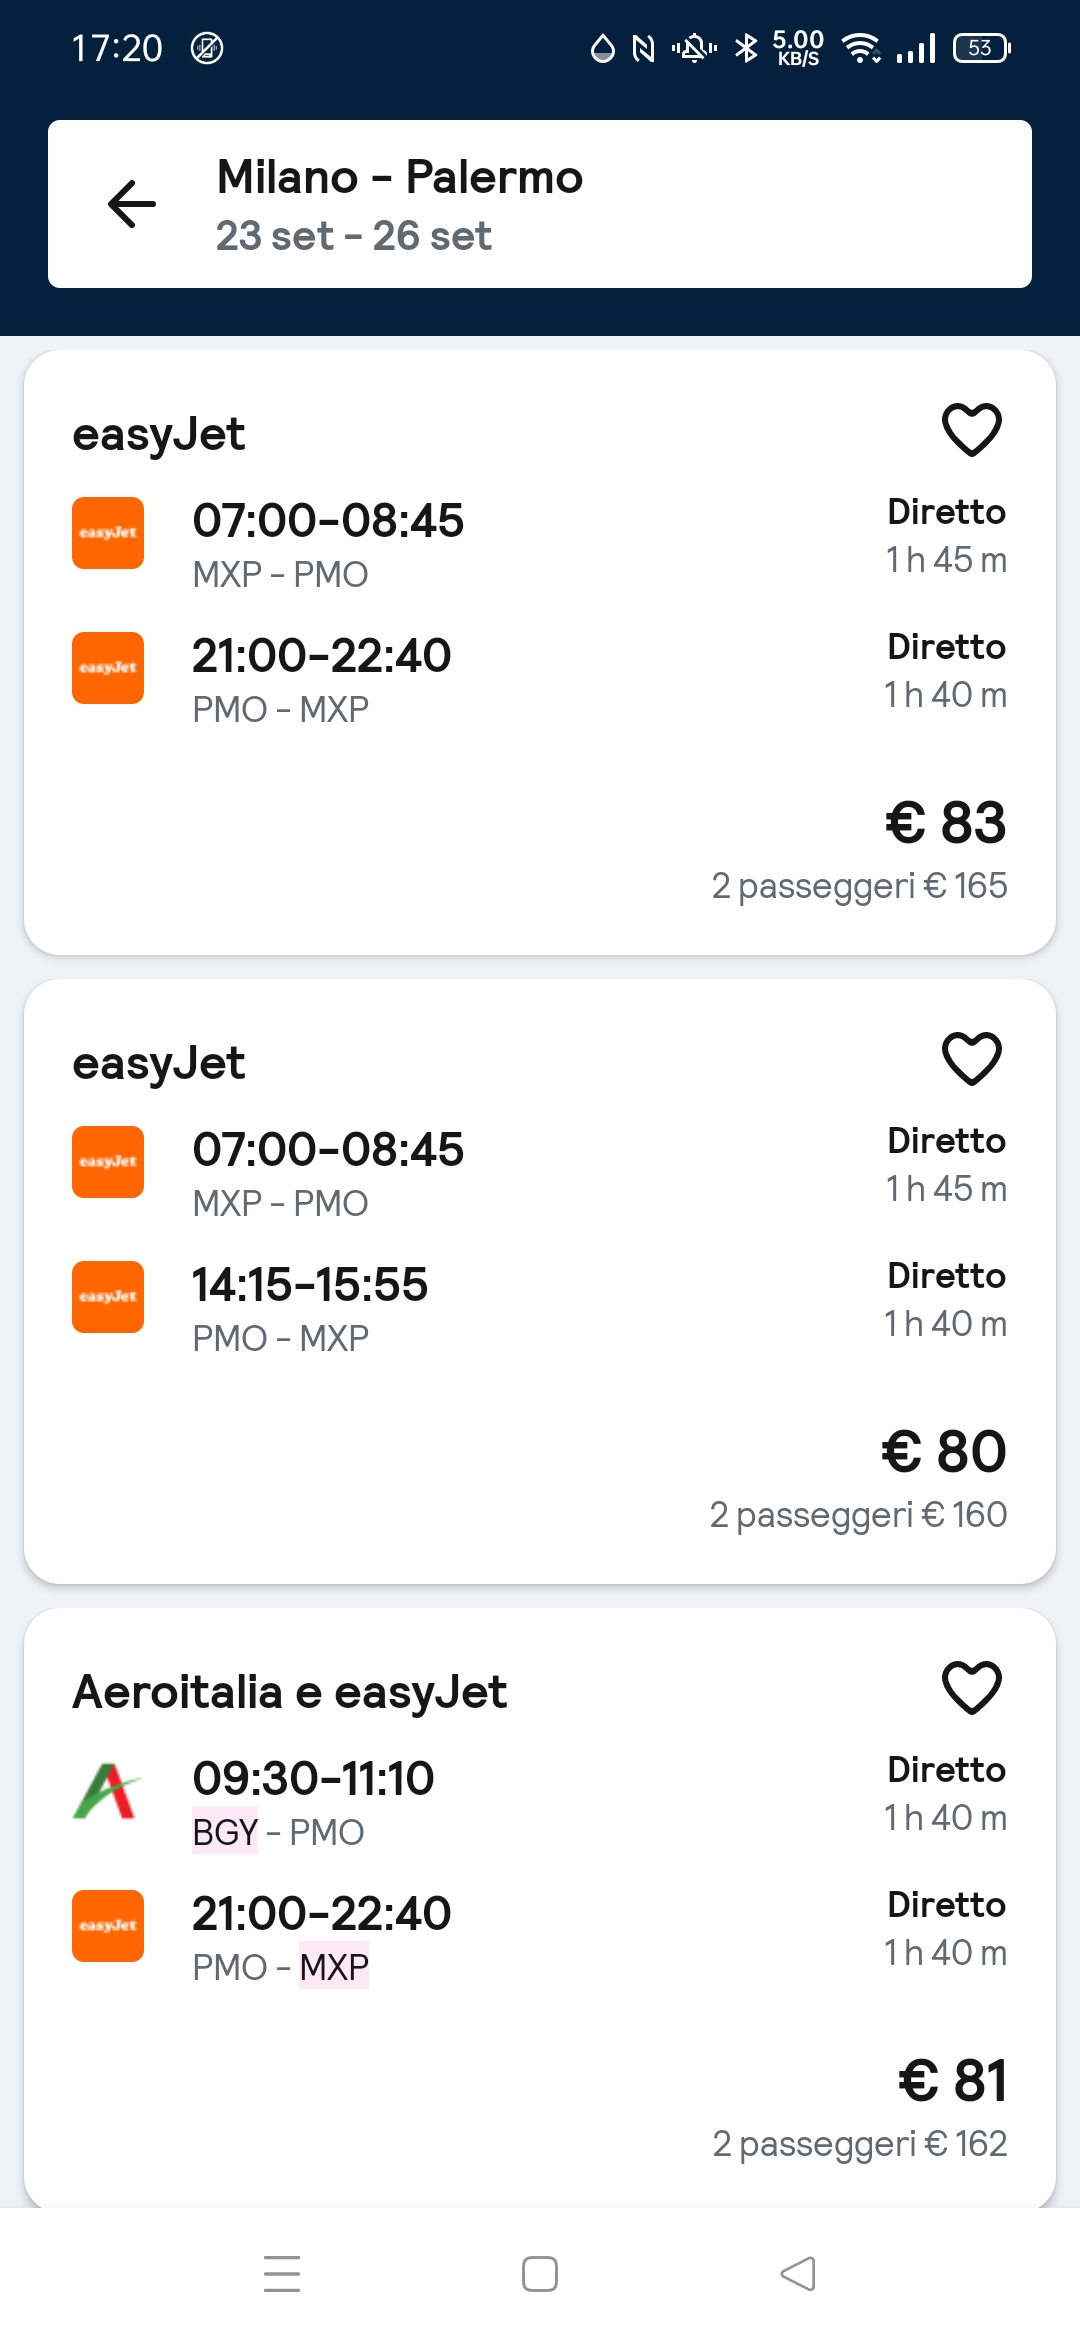Tap the back arrow in search bar
The image size is (1080, 2340).
tap(132, 204)
